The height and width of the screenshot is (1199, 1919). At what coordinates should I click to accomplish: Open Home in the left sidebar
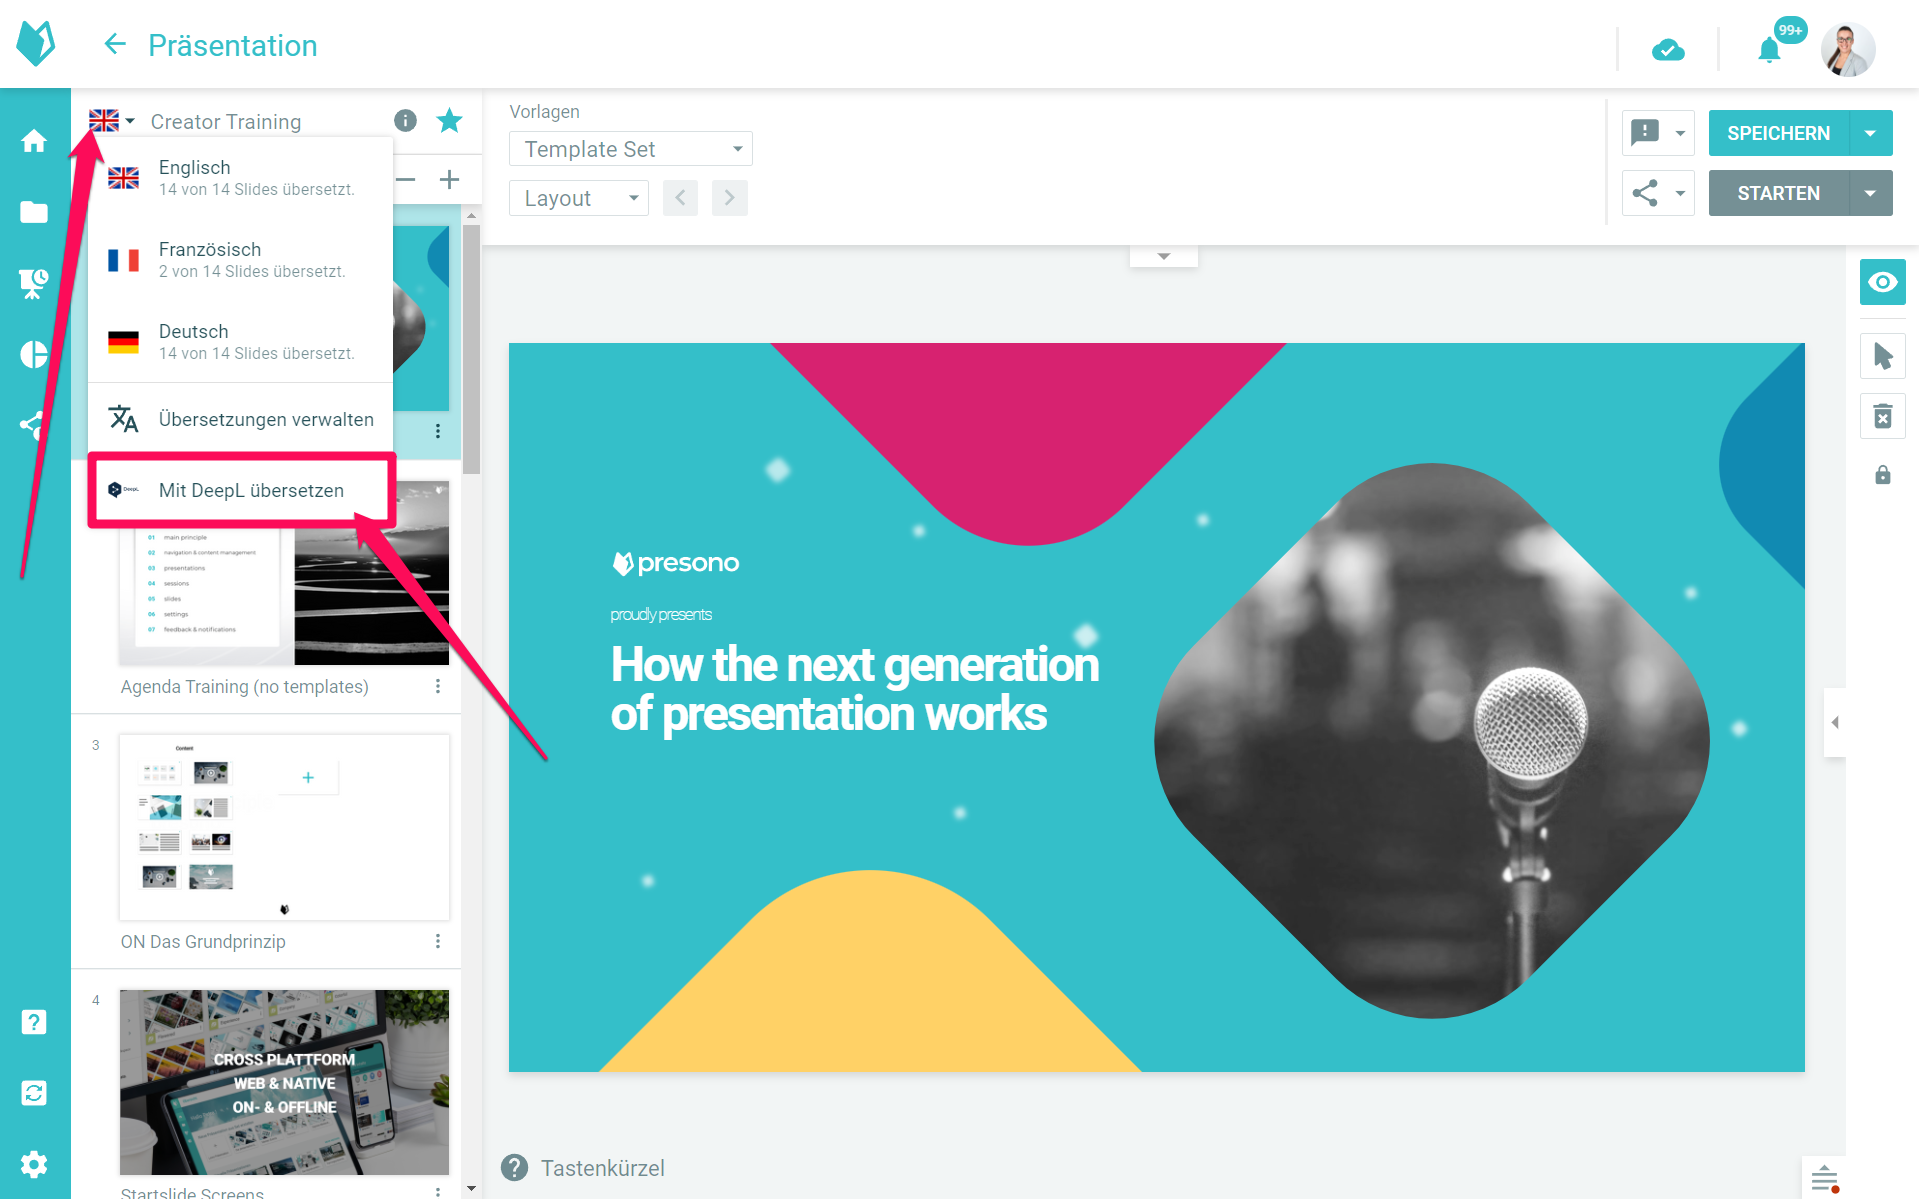(x=34, y=141)
